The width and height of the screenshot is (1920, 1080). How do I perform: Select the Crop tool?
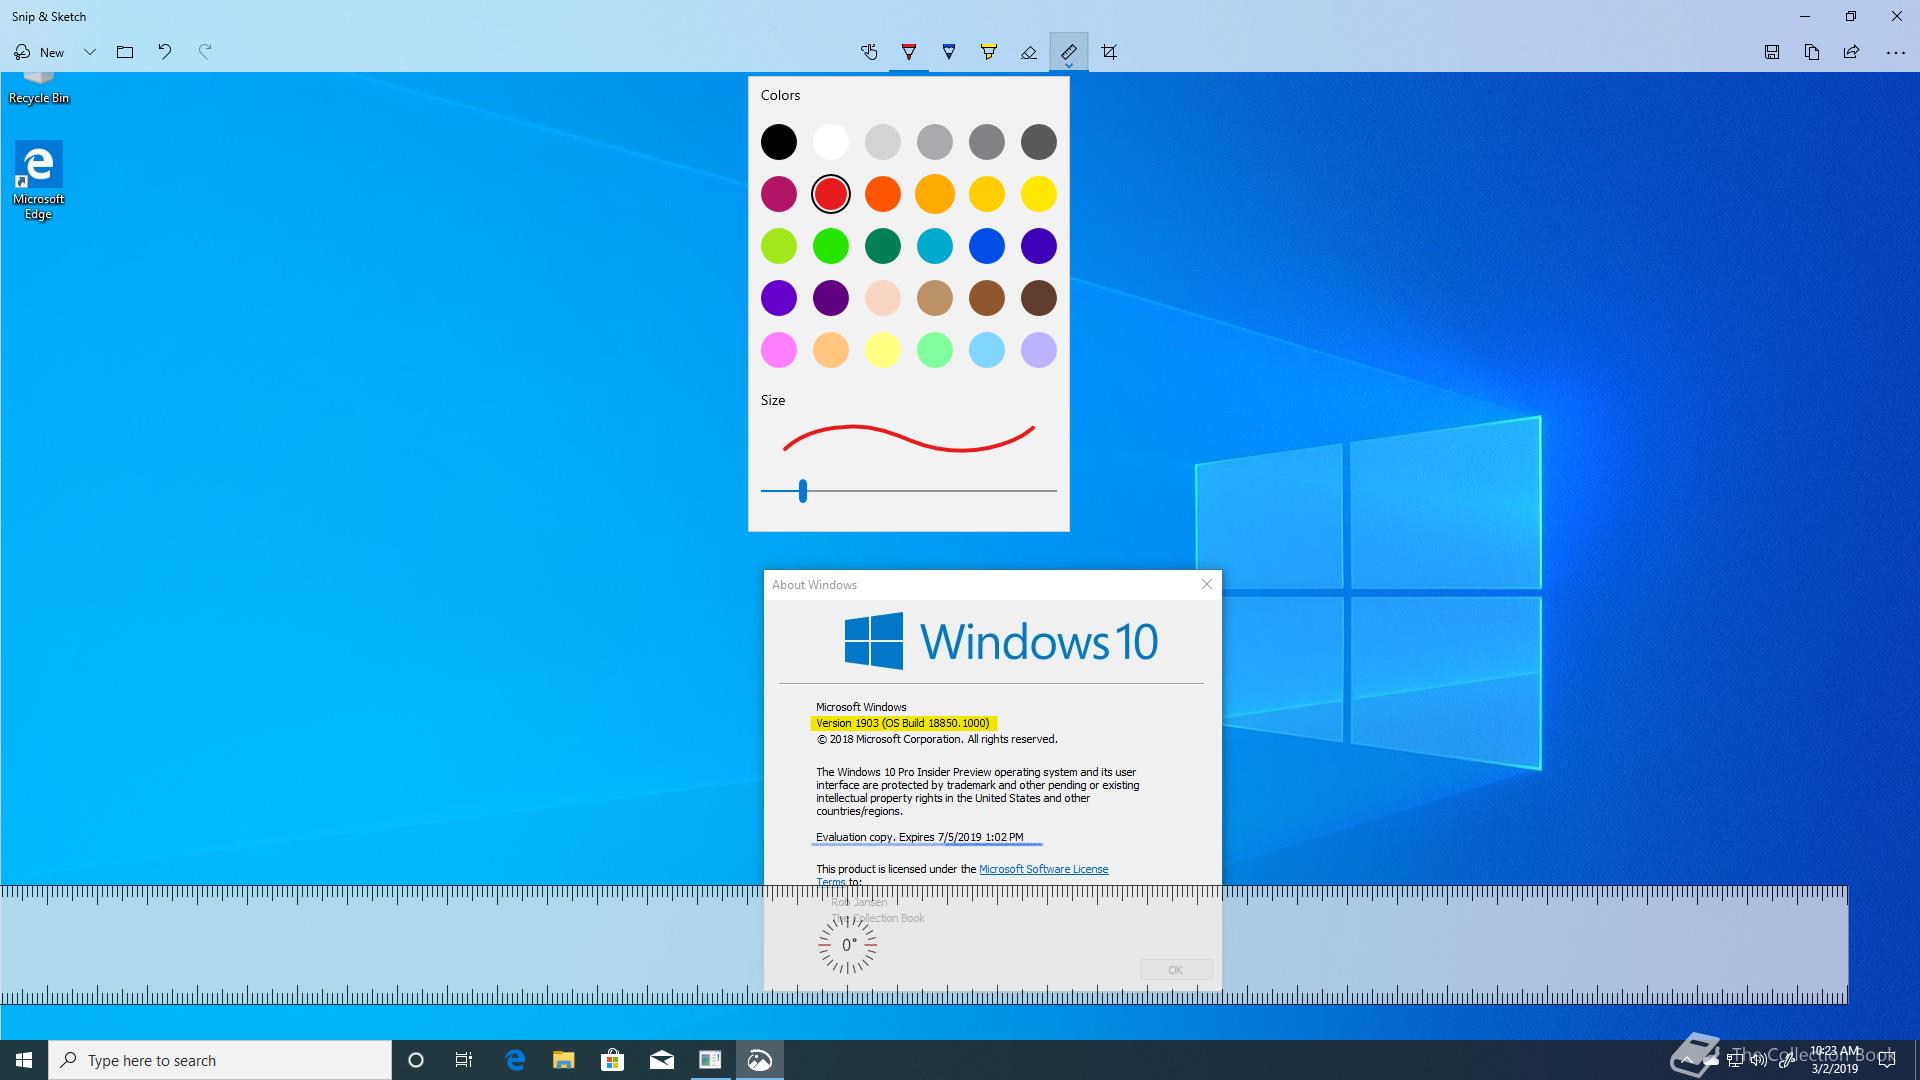[1109, 52]
